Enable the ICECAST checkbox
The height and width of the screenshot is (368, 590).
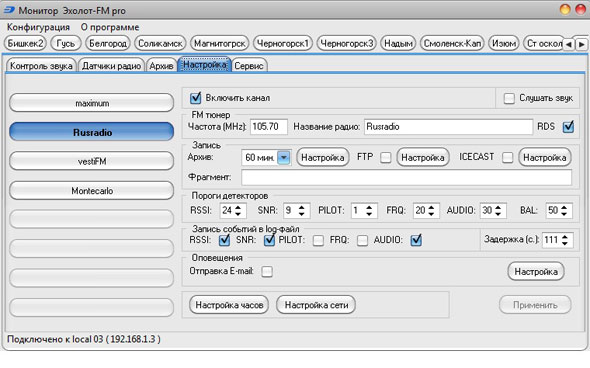pyautogui.click(x=507, y=157)
